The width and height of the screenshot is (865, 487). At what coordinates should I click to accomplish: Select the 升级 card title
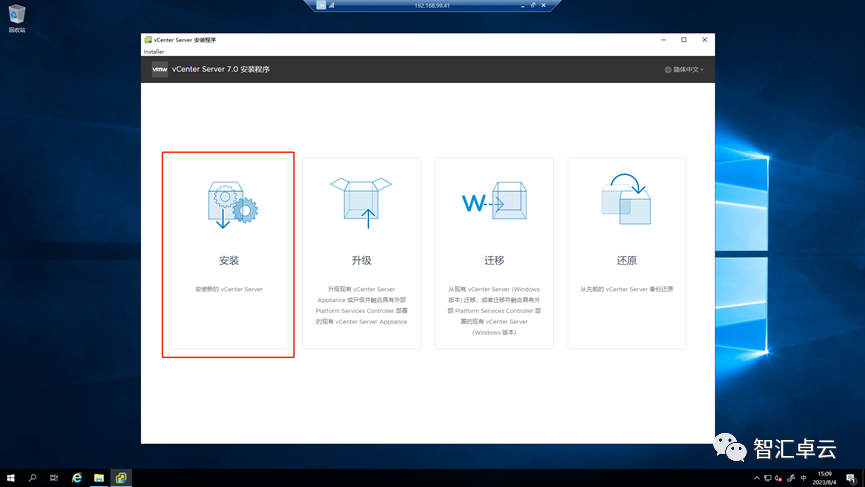361,260
